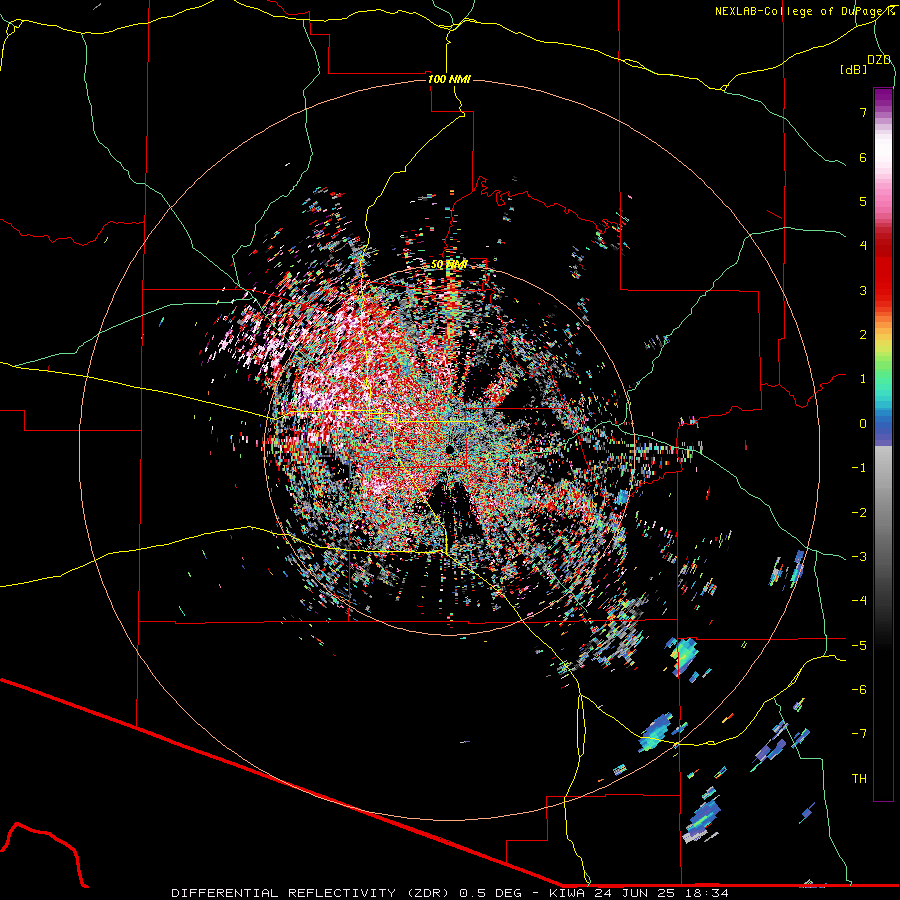Click the 0 value on the scale
900x900 pixels.
pos(863,424)
